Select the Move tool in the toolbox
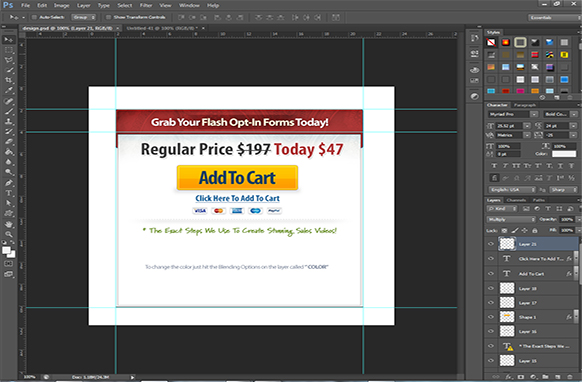Screen dimensions: 582x382 pos(8,40)
